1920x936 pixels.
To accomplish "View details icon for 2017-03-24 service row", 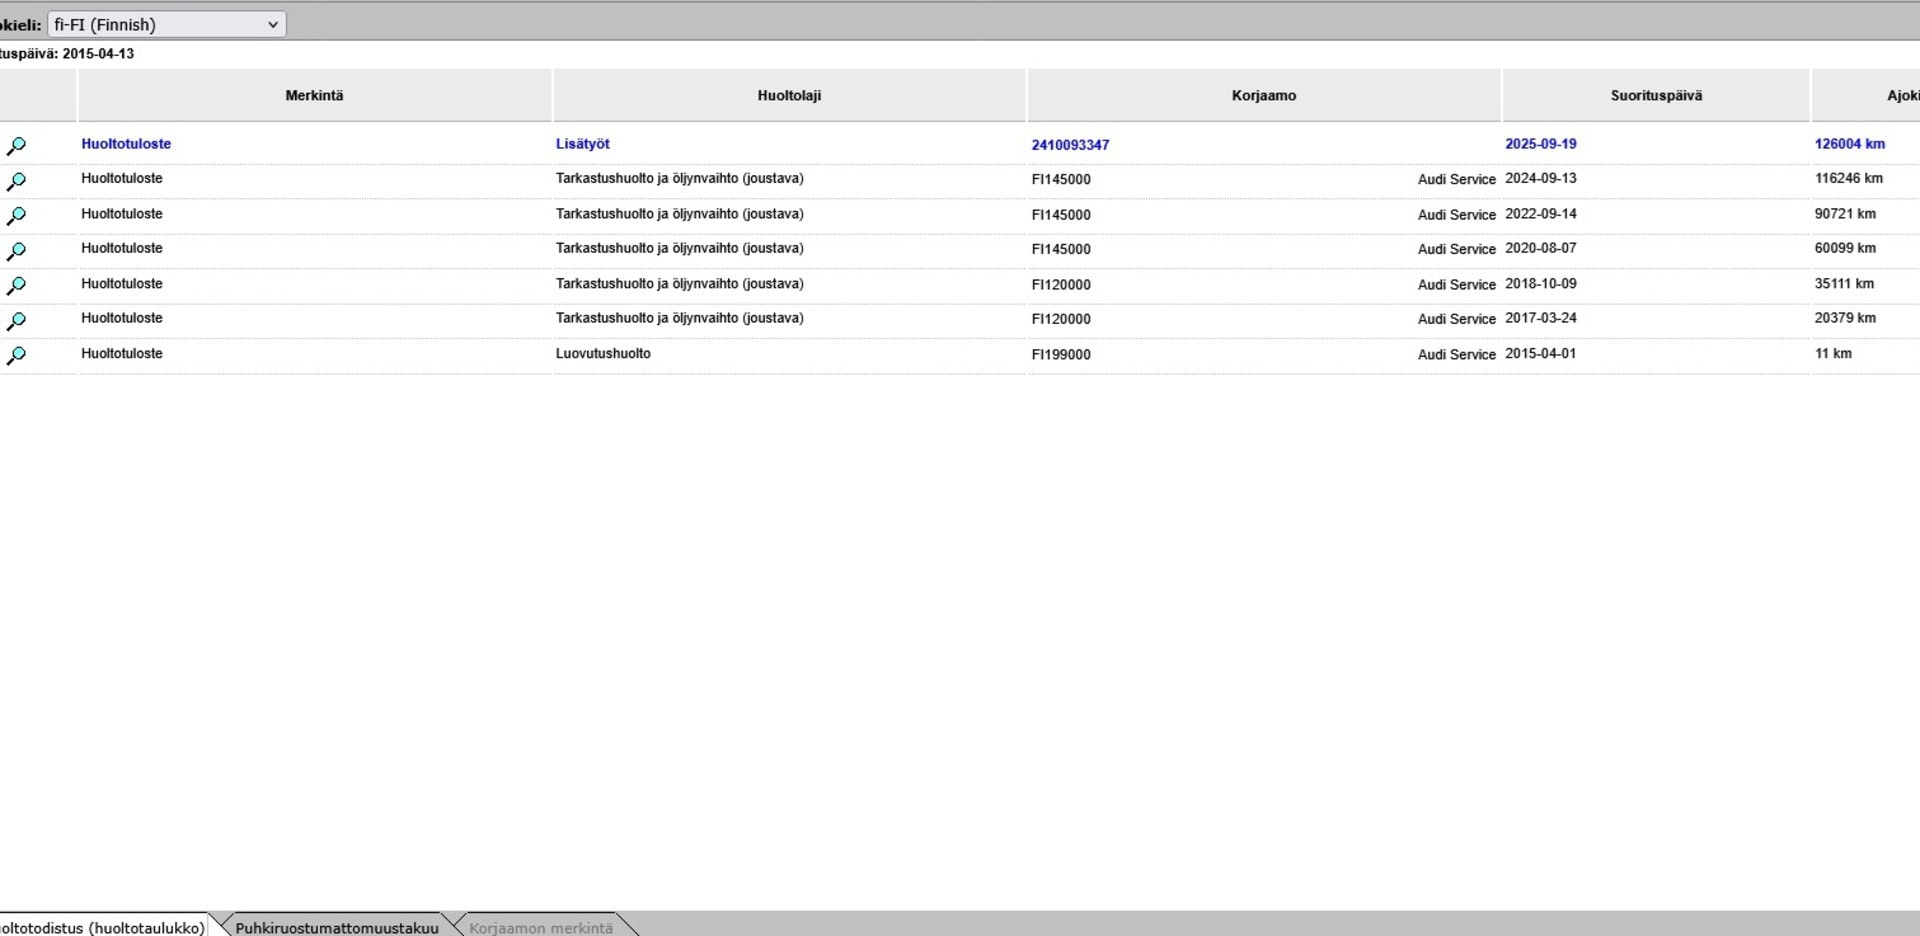I will pos(16,321).
